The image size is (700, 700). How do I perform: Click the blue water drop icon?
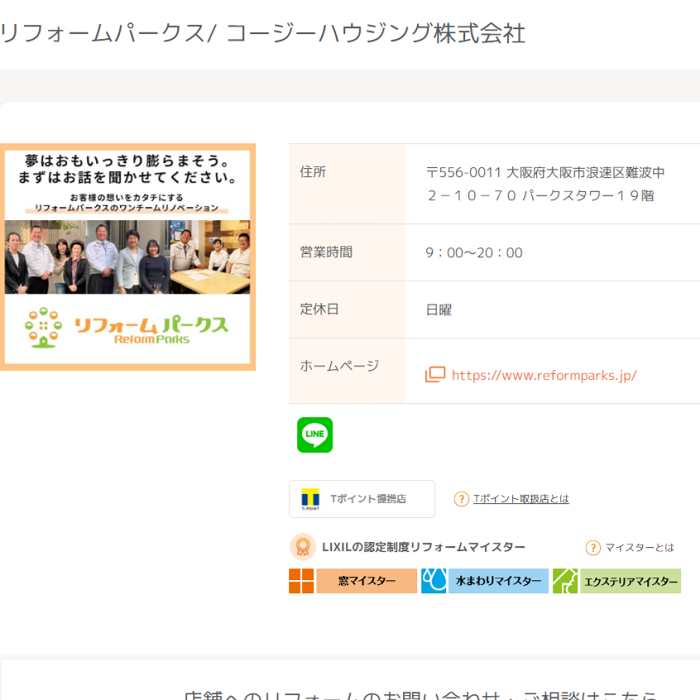point(434,581)
